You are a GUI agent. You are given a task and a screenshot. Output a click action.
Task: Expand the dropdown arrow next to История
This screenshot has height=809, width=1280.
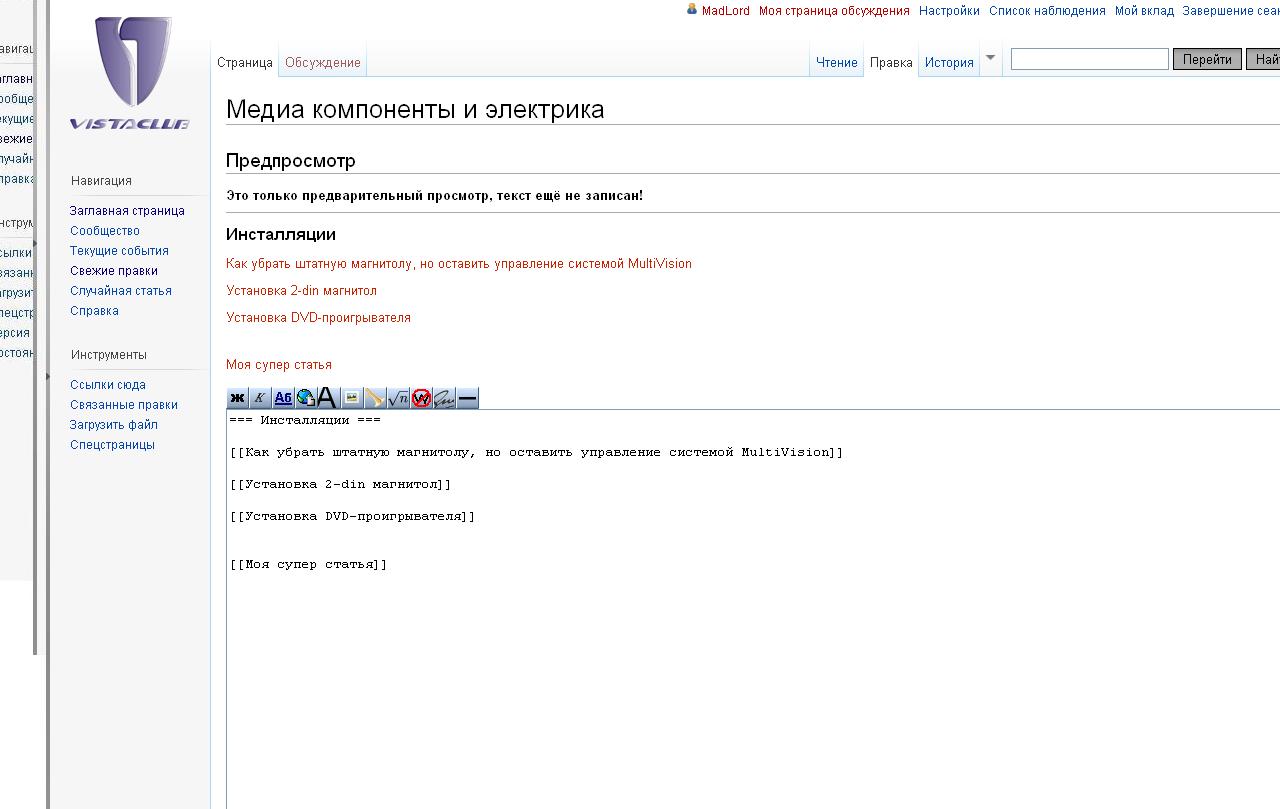[x=990, y=58]
